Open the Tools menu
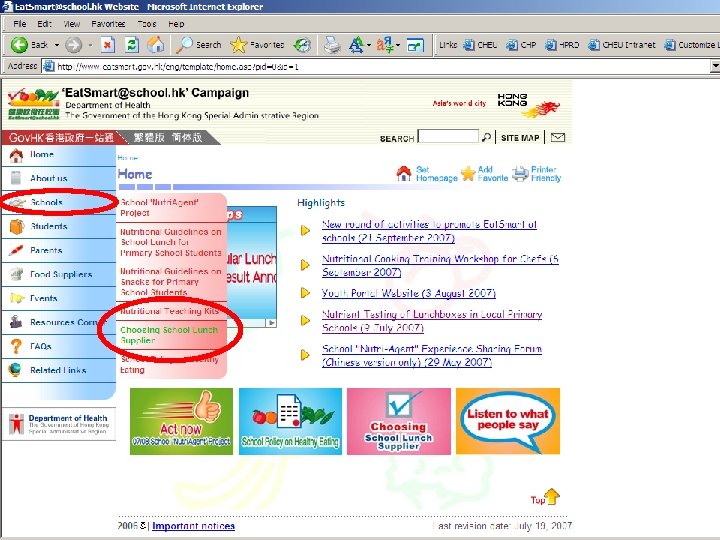 (147, 24)
